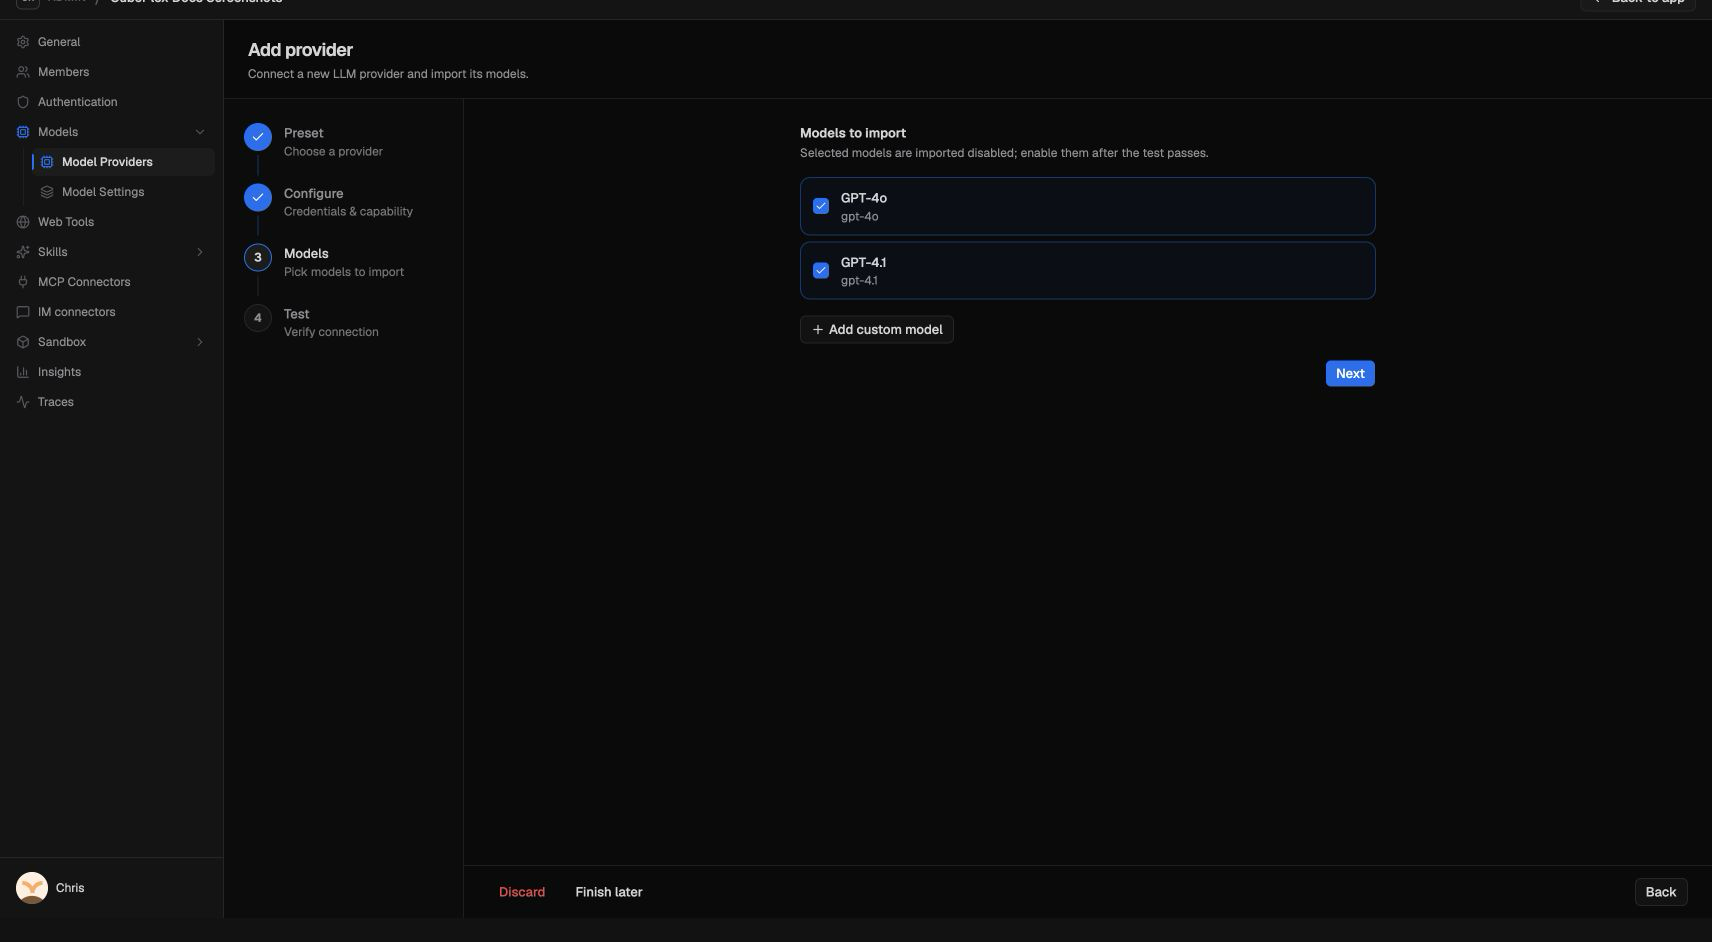The width and height of the screenshot is (1712, 942).
Task: Click the 'Models to import' heading
Action: tap(853, 133)
